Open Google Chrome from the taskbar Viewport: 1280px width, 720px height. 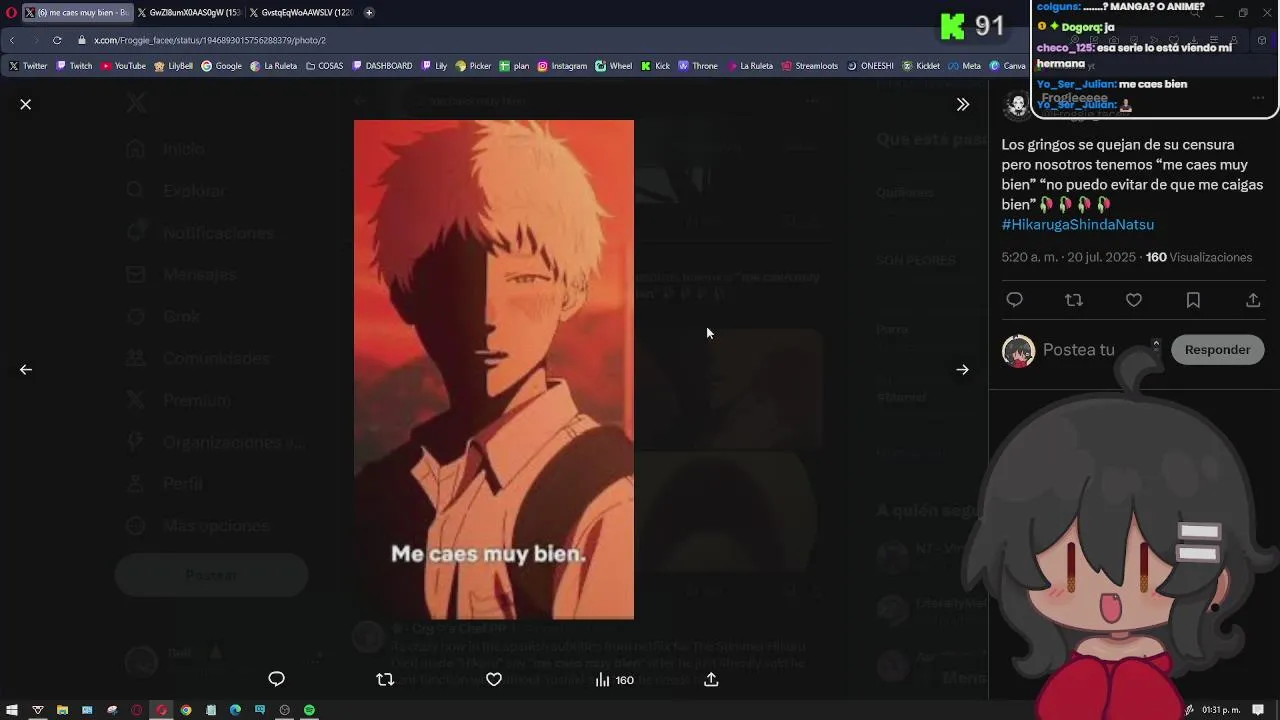point(186,710)
